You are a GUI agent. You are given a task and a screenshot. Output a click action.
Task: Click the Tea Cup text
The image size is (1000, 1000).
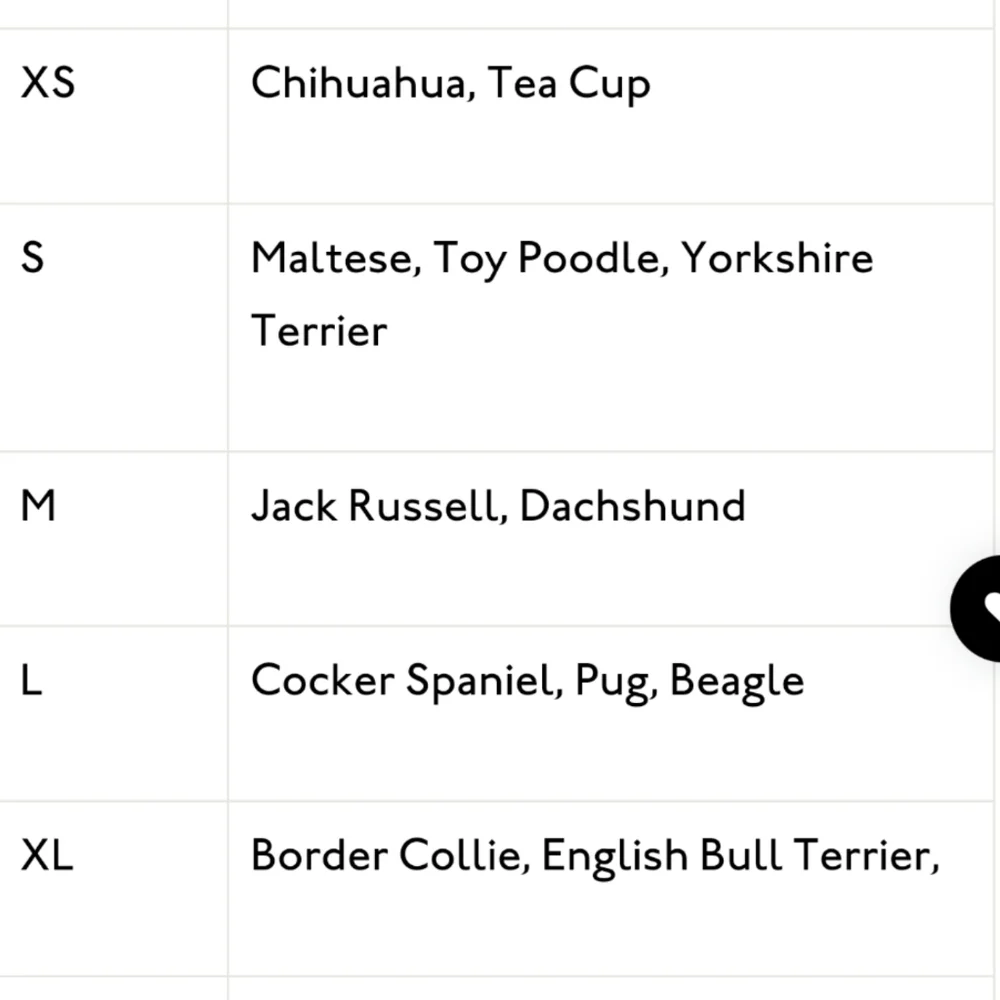coord(569,84)
